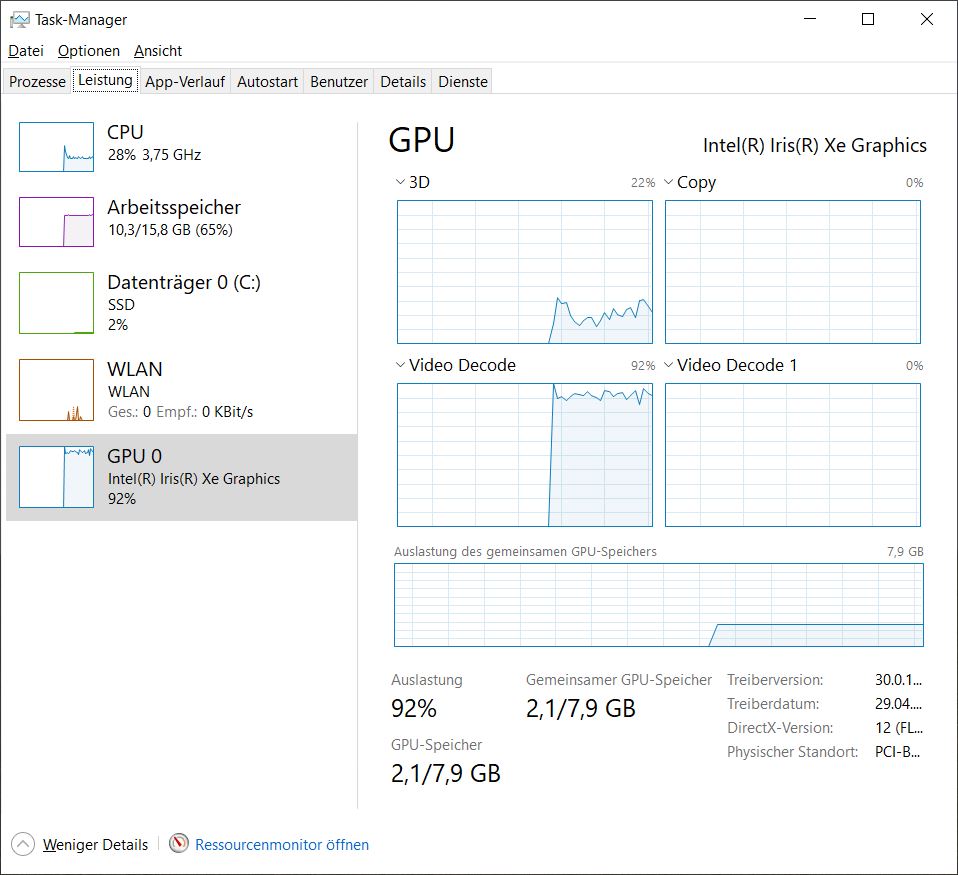958x875 pixels.
Task: Open the Datei menu
Action: point(26,51)
